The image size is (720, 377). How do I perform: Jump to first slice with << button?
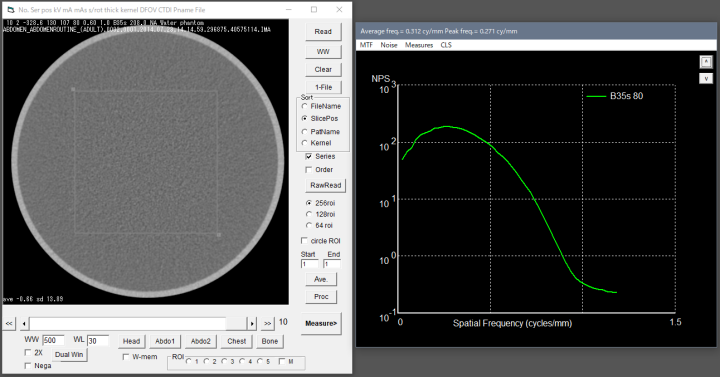pos(9,323)
